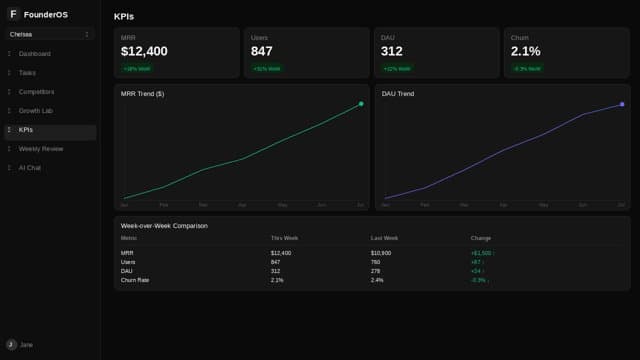This screenshot has width=640, height=360.
Task: Click the DAU Trend chart title
Action: [x=398, y=93]
